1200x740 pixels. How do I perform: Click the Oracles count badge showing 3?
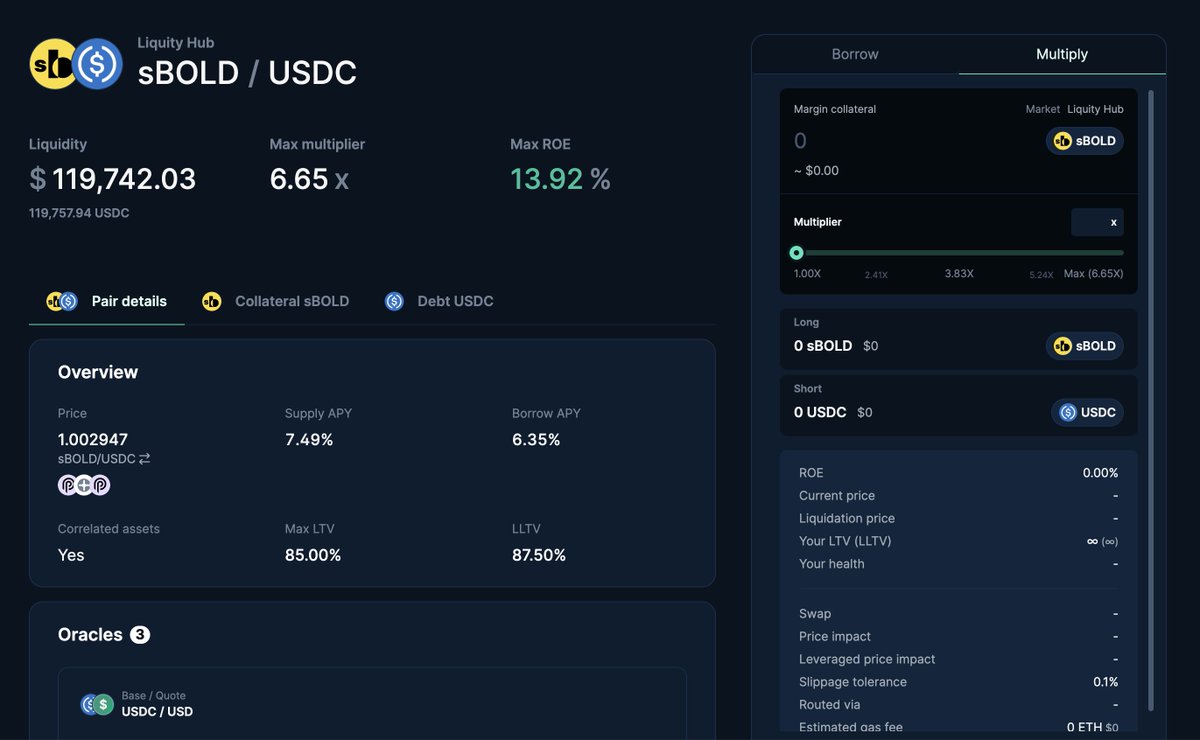tap(140, 633)
